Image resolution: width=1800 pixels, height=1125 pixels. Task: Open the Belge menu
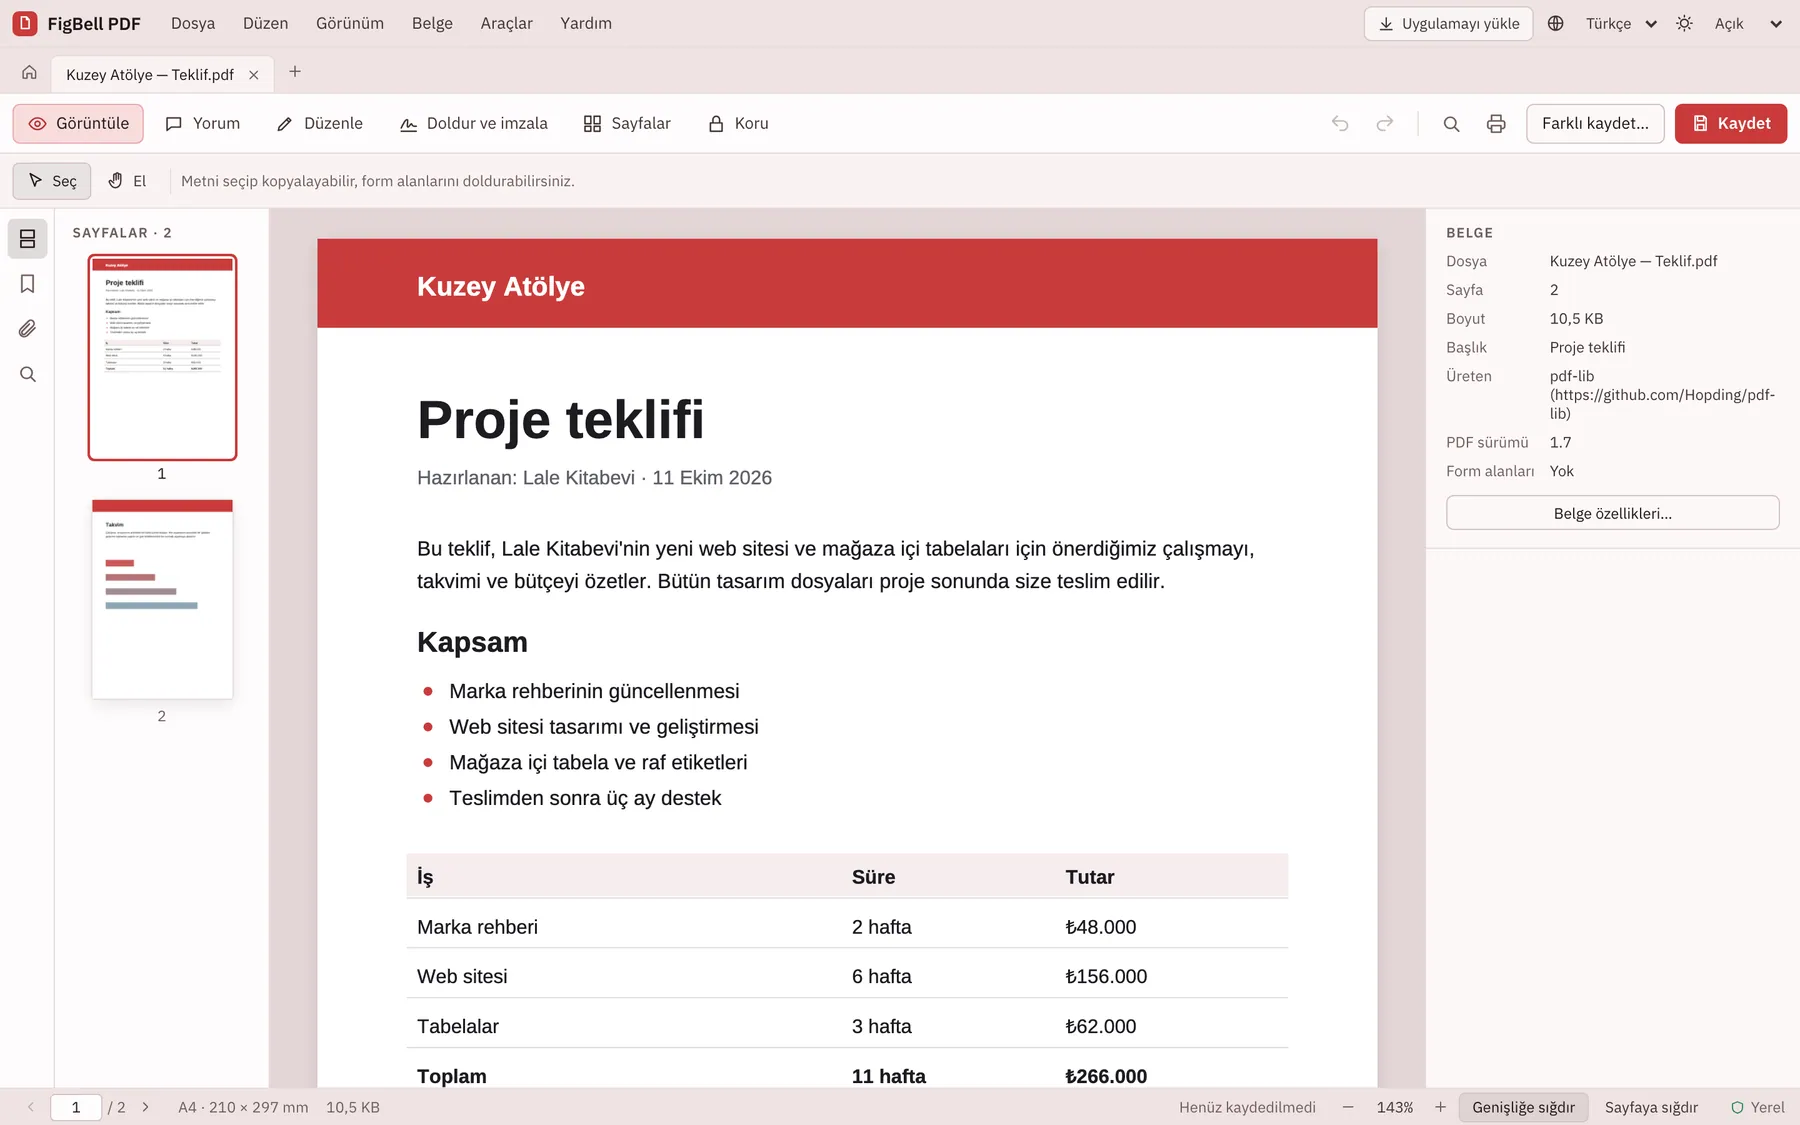coord(432,24)
